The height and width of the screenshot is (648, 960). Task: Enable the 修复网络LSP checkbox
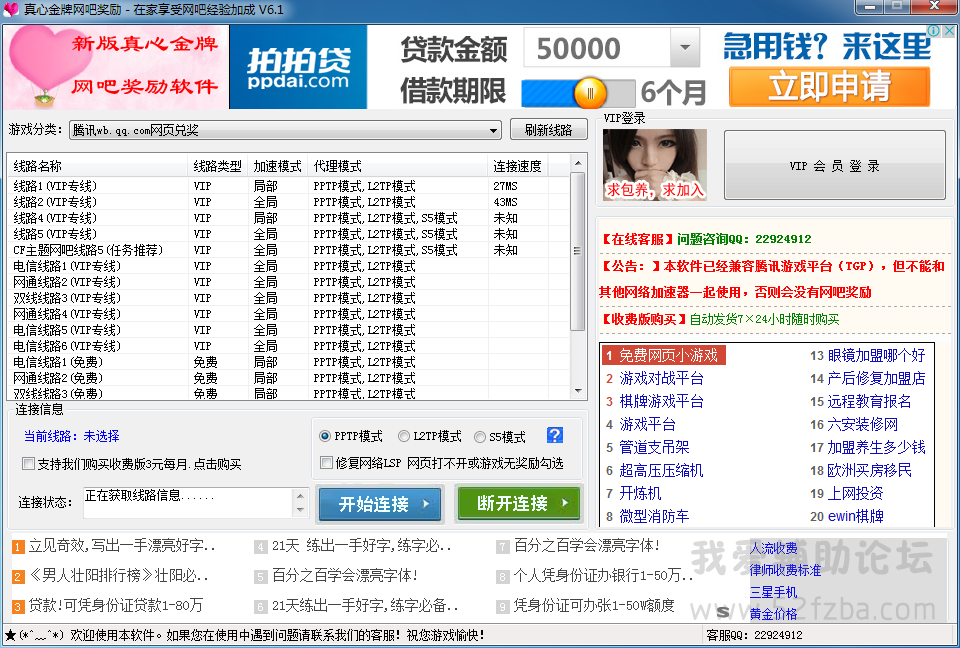point(327,463)
